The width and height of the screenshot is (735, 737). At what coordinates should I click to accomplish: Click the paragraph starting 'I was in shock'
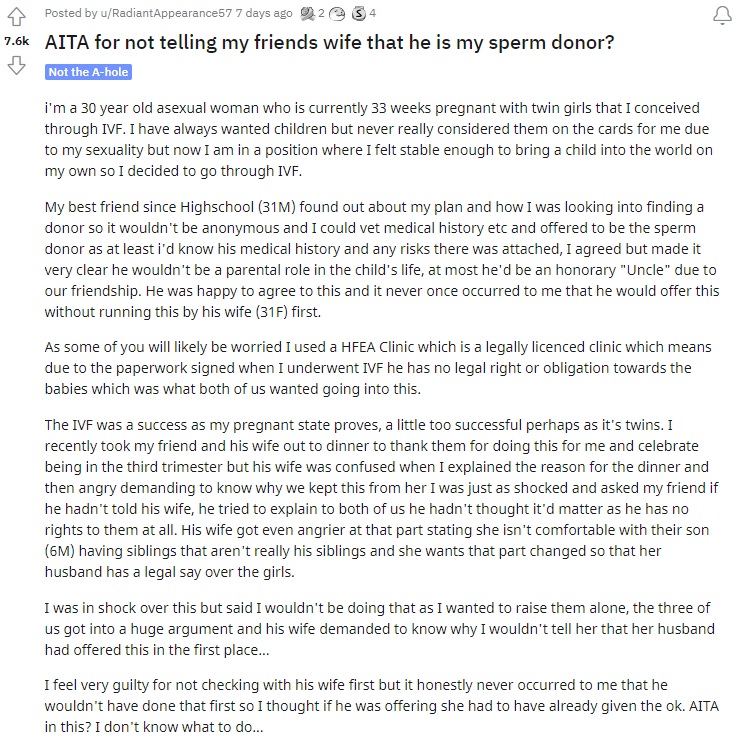(379, 628)
